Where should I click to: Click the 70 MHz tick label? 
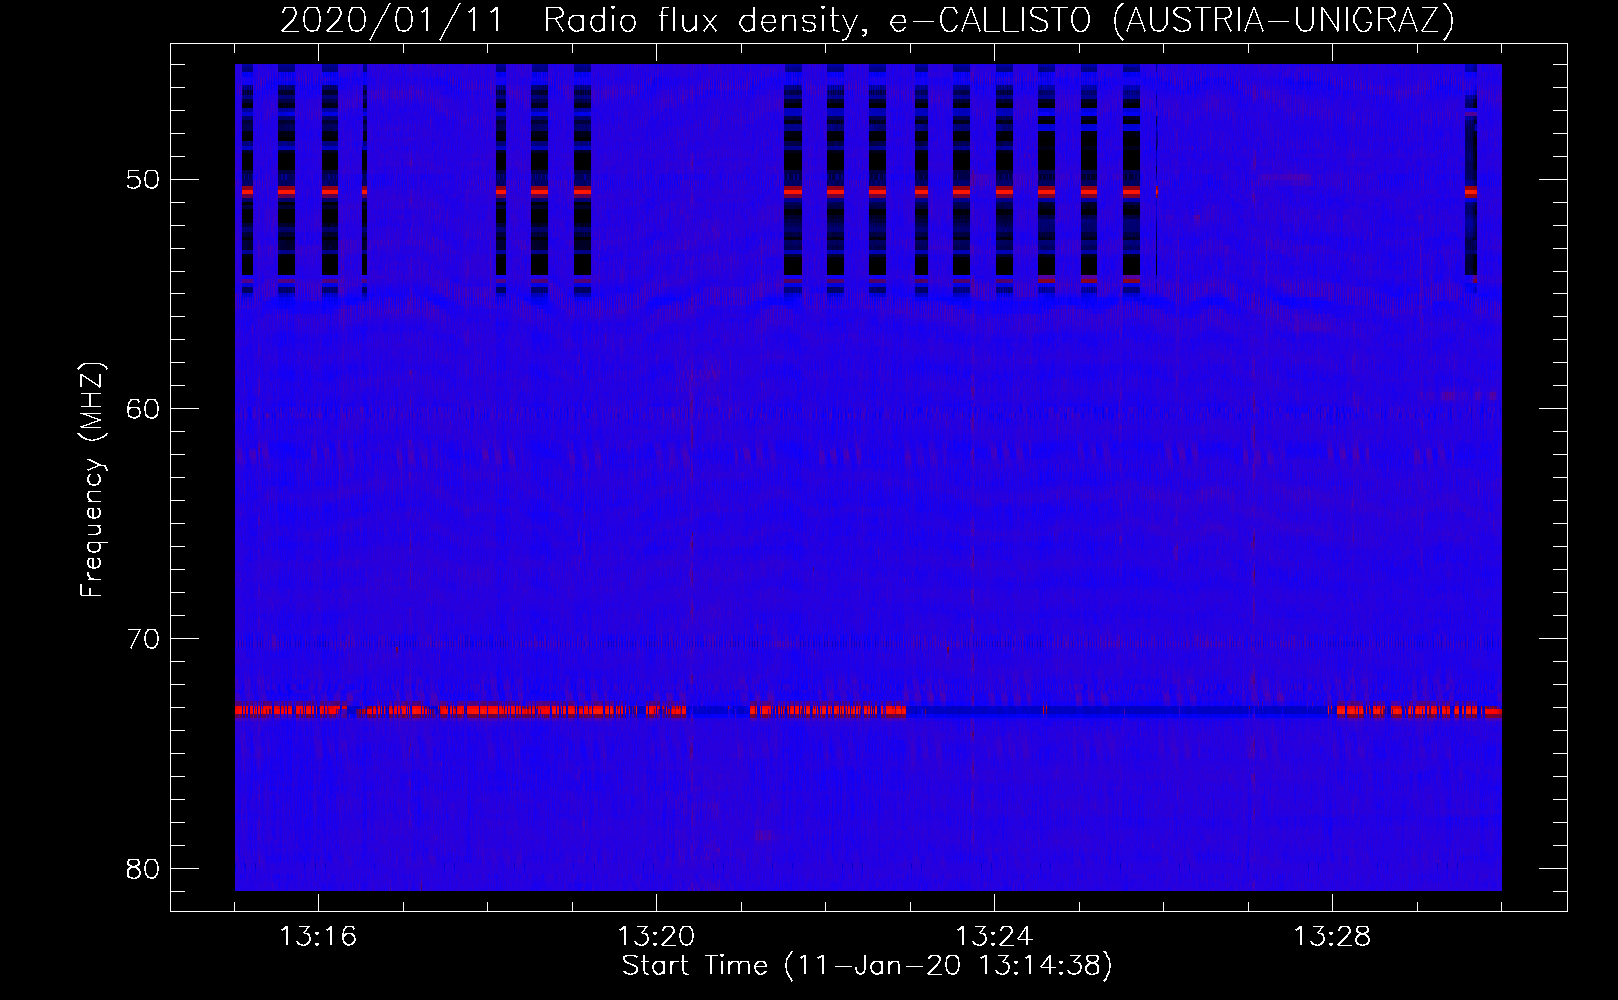pyautogui.click(x=144, y=638)
